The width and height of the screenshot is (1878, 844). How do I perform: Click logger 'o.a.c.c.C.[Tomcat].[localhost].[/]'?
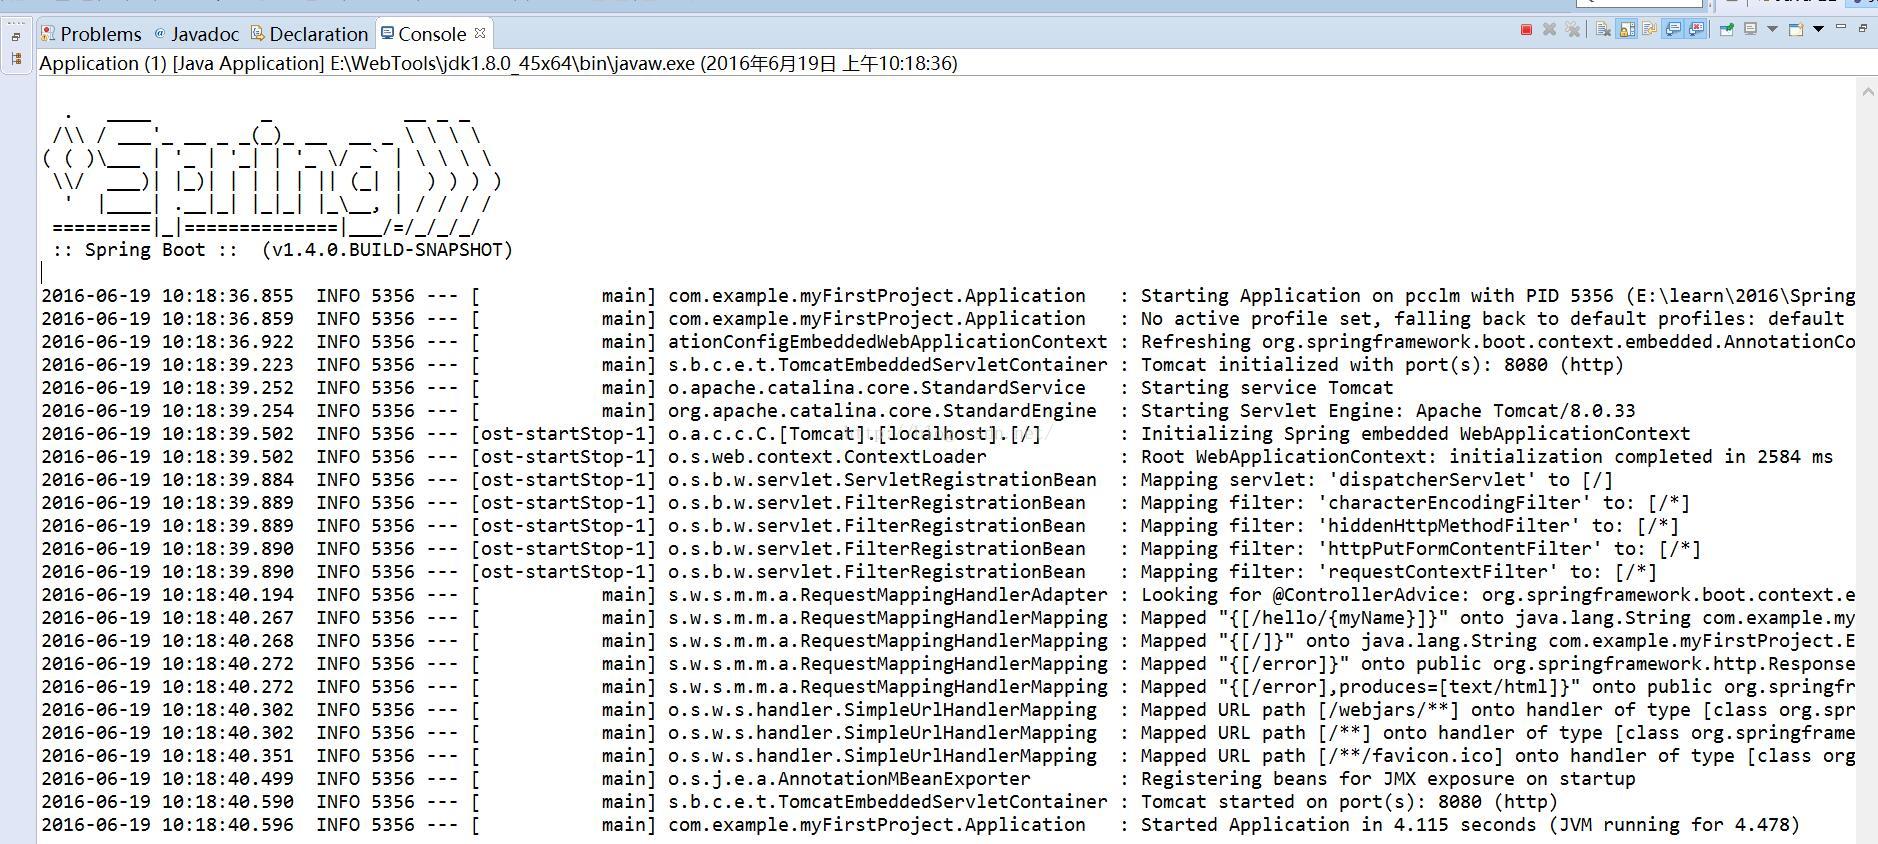pyautogui.click(x=855, y=434)
